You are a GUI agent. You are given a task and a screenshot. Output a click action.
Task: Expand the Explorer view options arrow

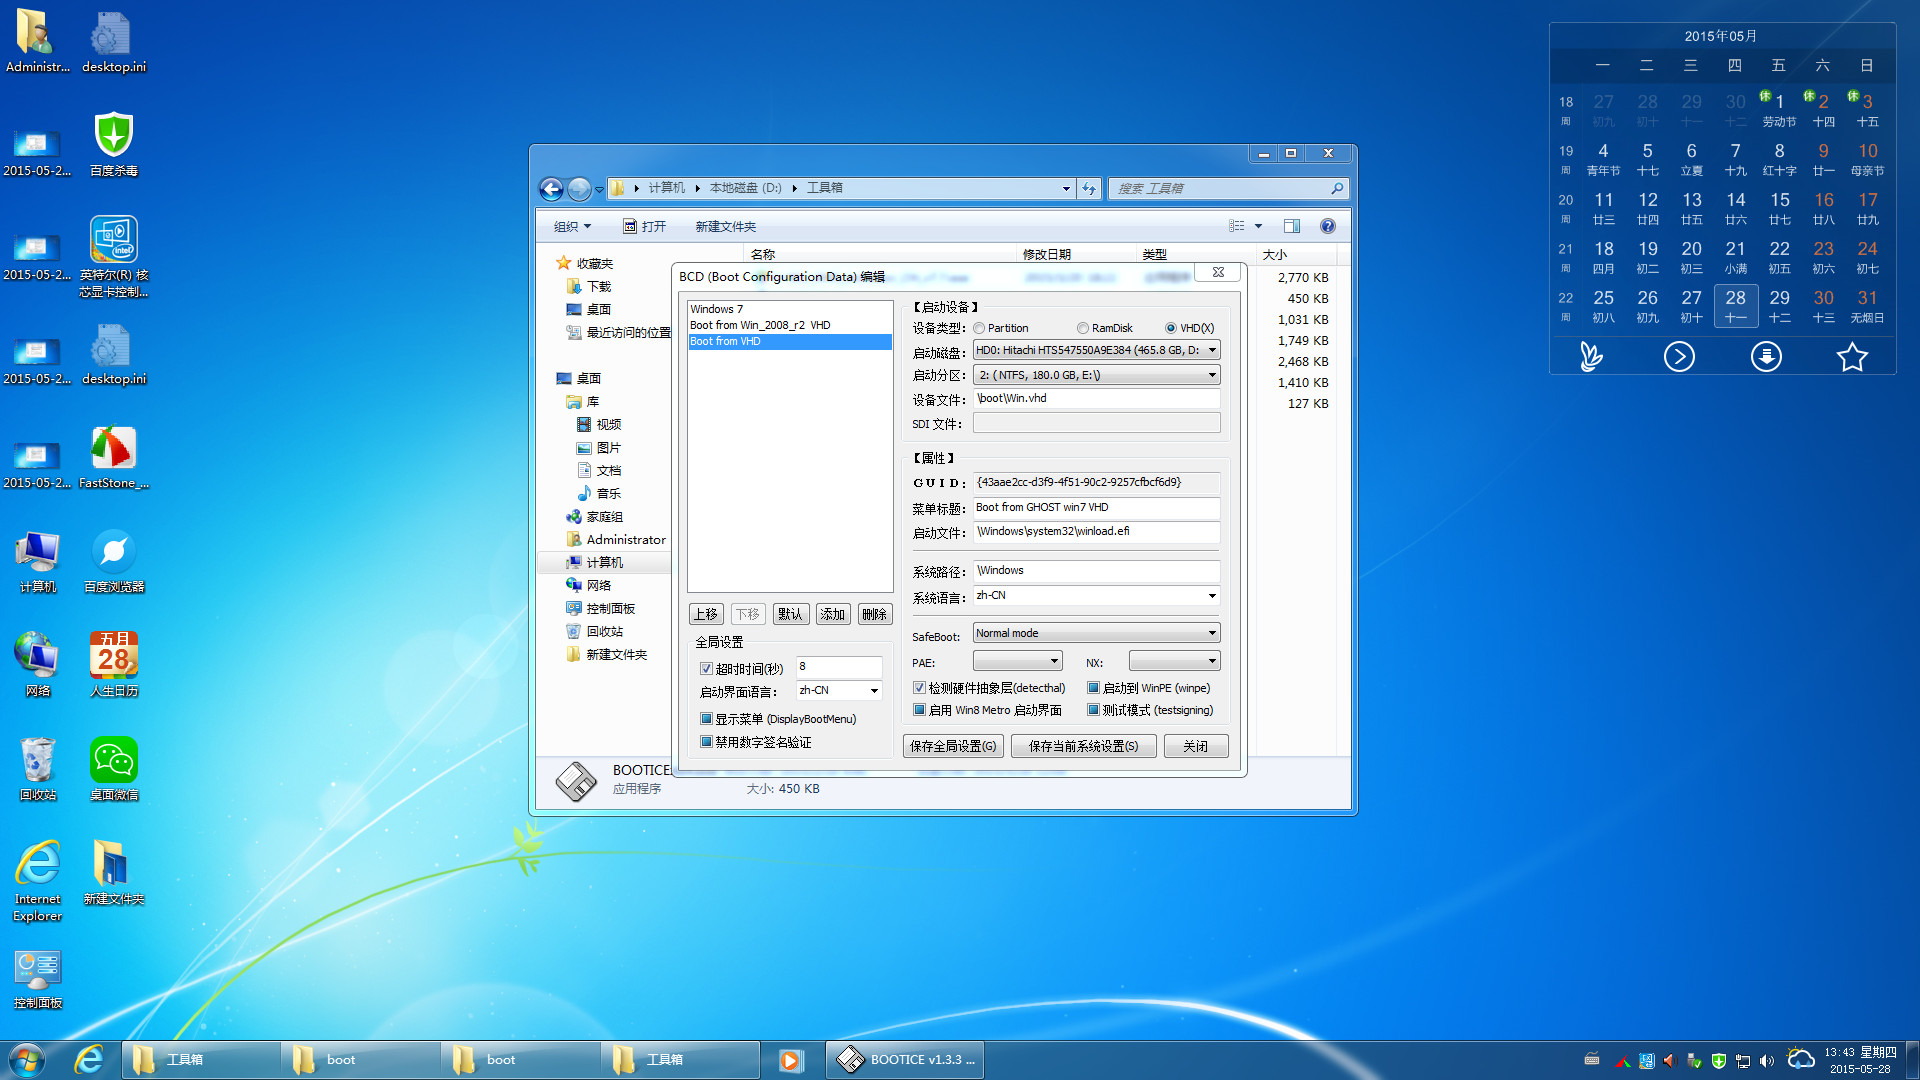point(1258,226)
